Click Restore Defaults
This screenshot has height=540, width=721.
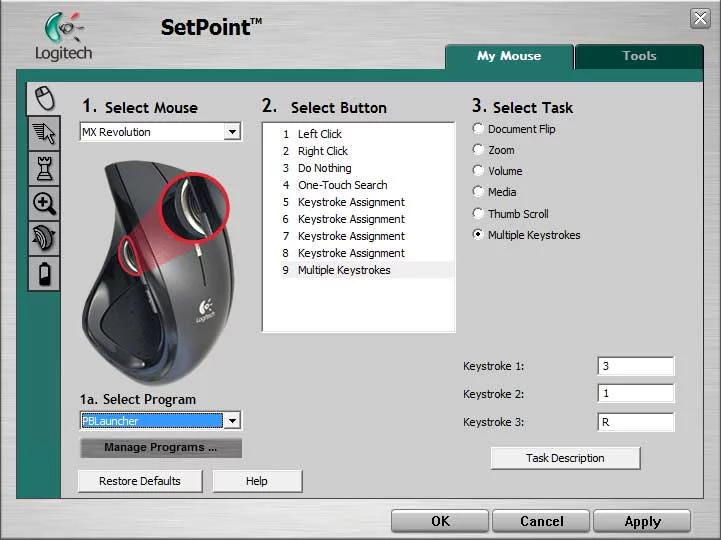click(140, 481)
